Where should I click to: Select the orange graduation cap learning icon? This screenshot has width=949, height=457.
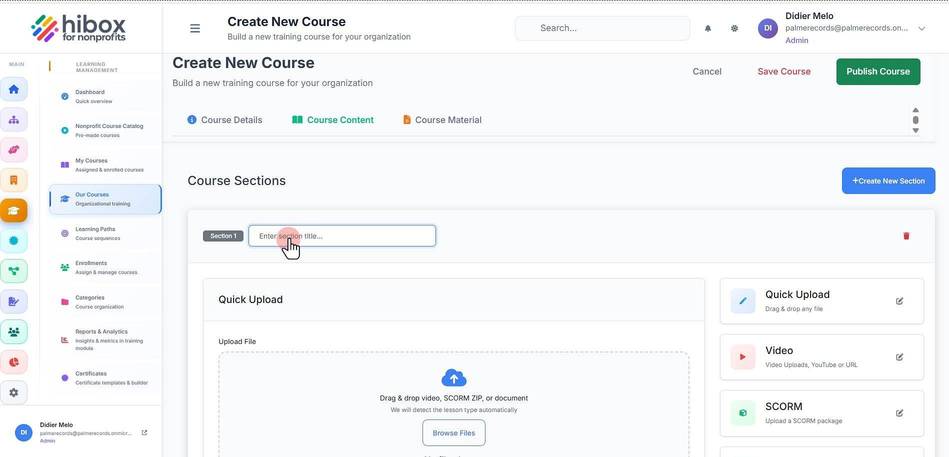point(14,211)
